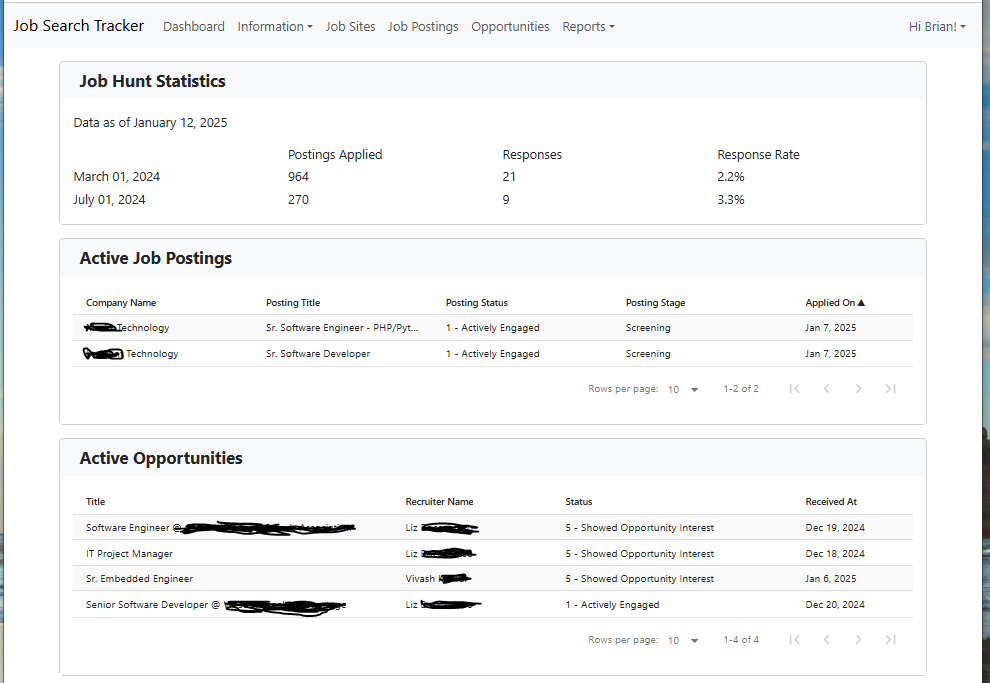Open the Job Sites page
990x683 pixels.
click(x=350, y=27)
